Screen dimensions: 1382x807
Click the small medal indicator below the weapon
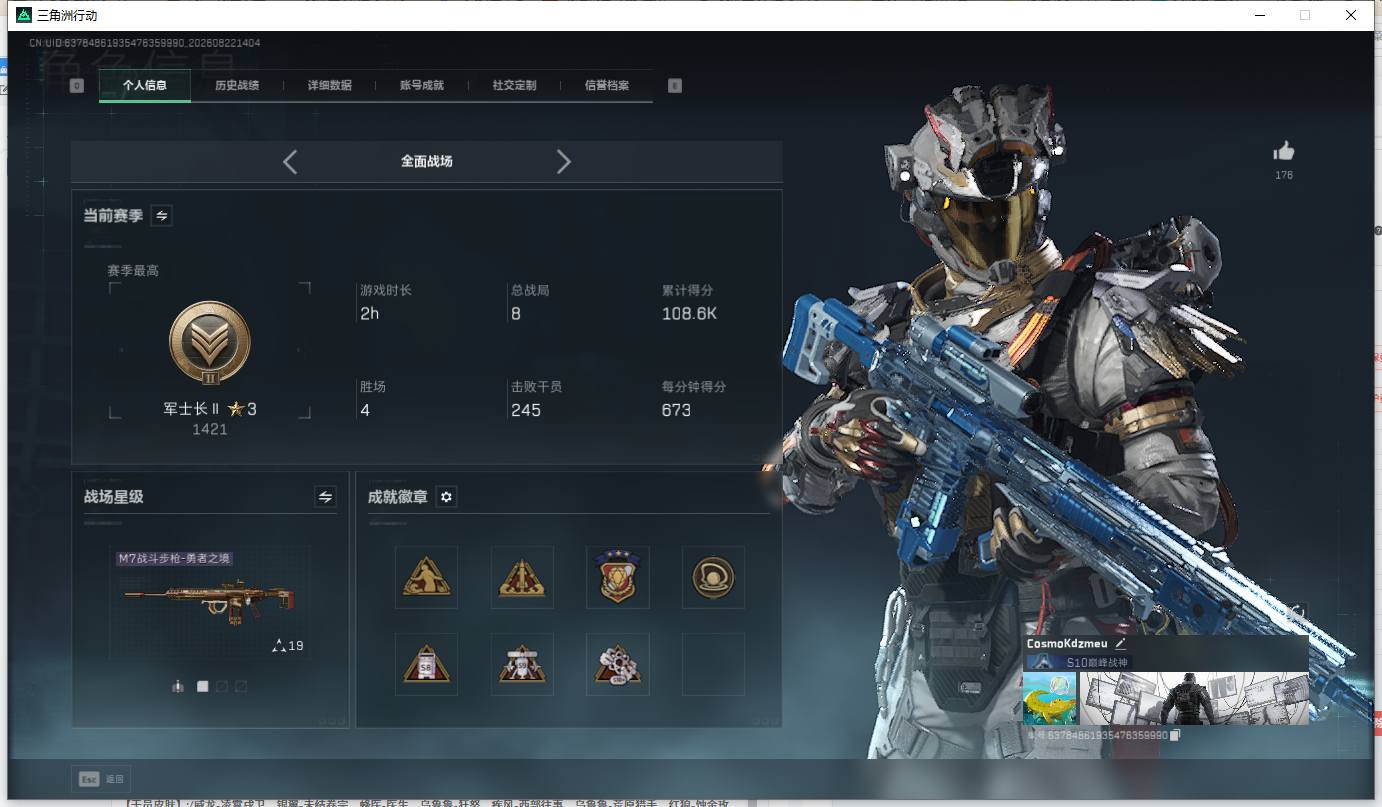(x=178, y=686)
